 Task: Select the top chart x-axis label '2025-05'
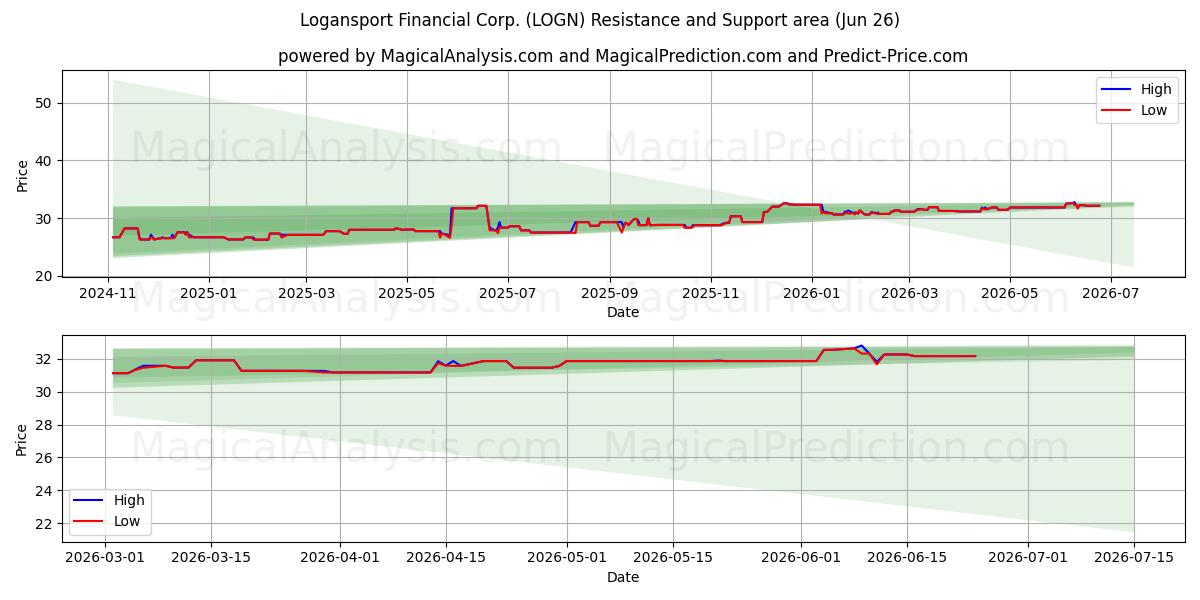pos(406,296)
